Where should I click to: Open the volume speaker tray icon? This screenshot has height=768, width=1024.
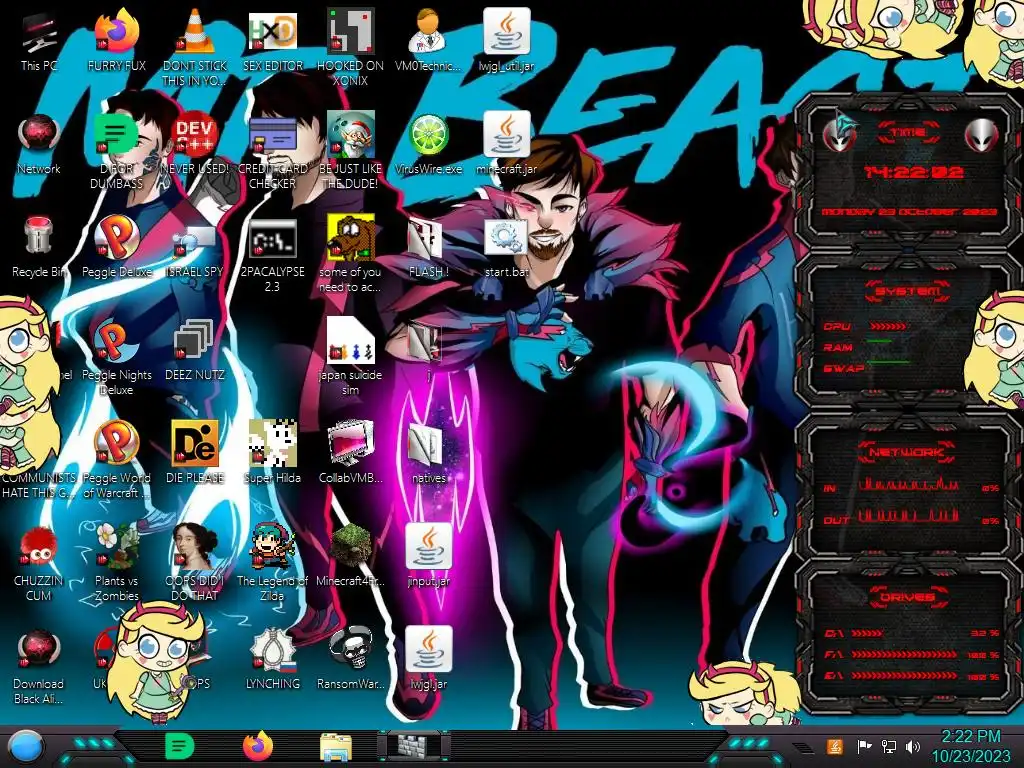(913, 746)
